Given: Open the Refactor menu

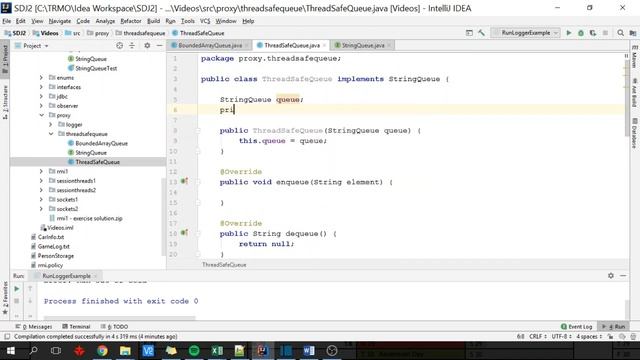Looking at the screenshot, I should coord(131,21).
